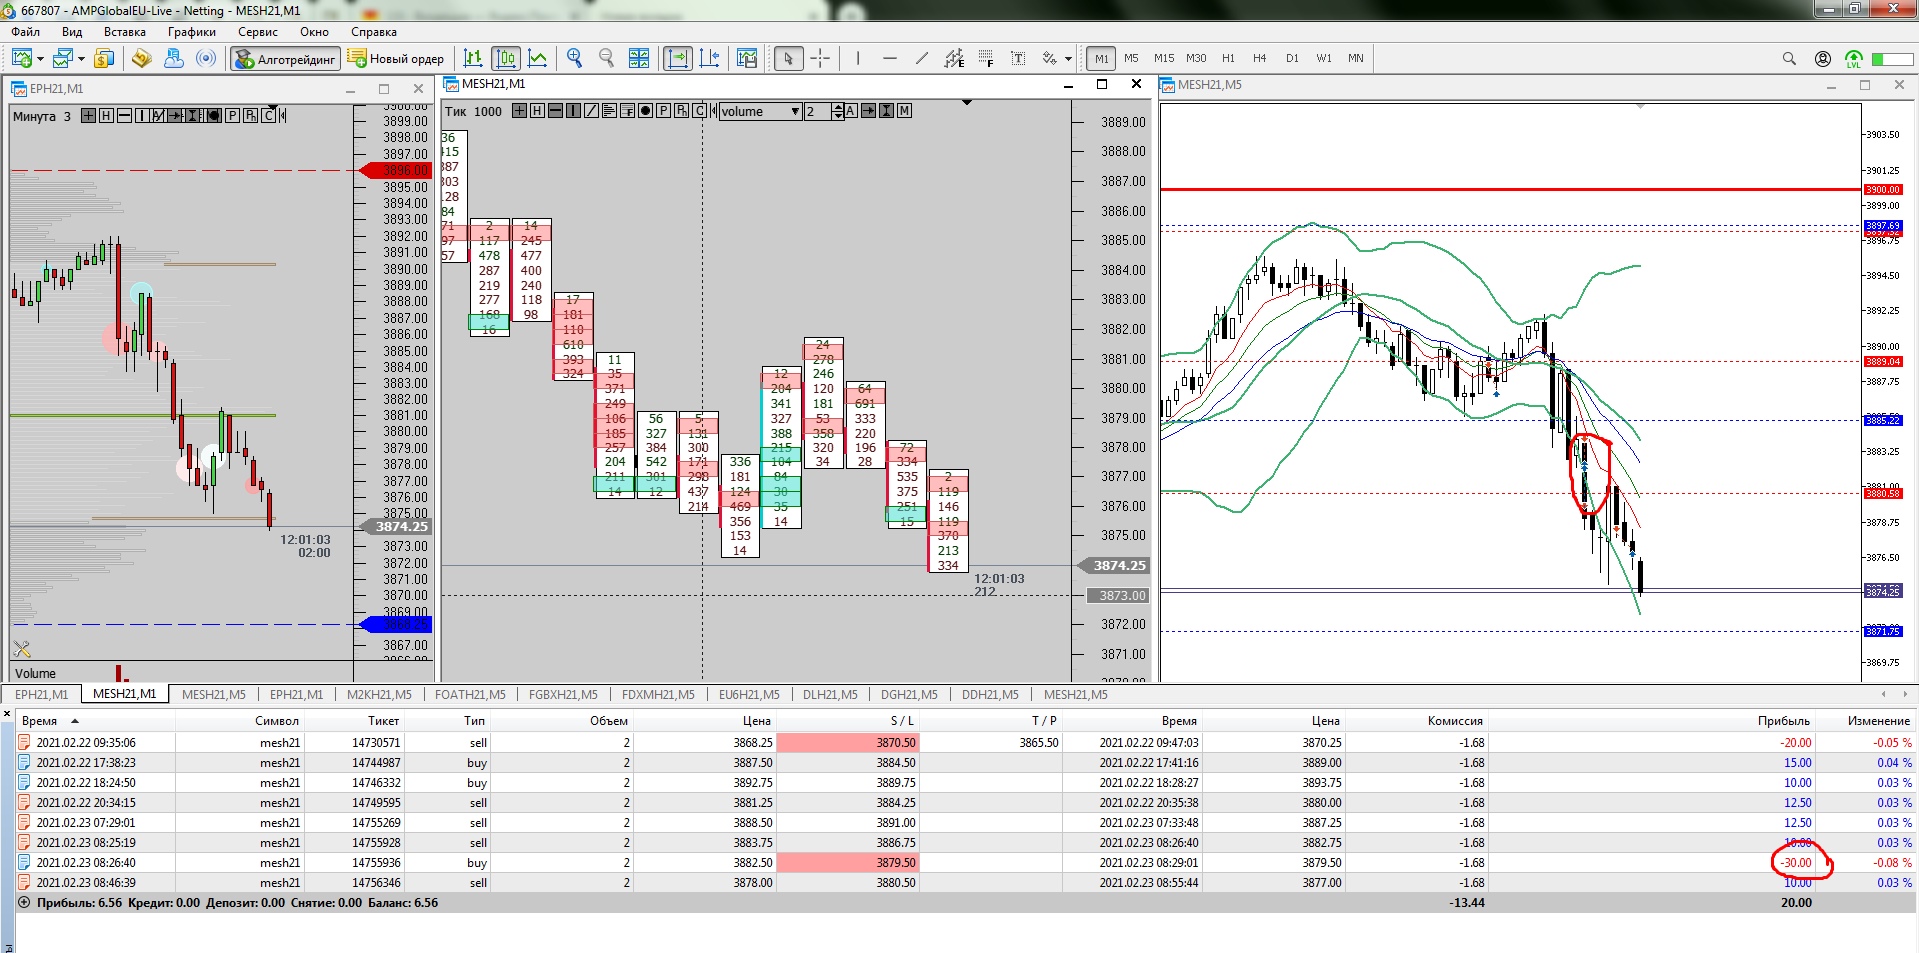Open Market Watch with the dollar icon

click(104, 58)
